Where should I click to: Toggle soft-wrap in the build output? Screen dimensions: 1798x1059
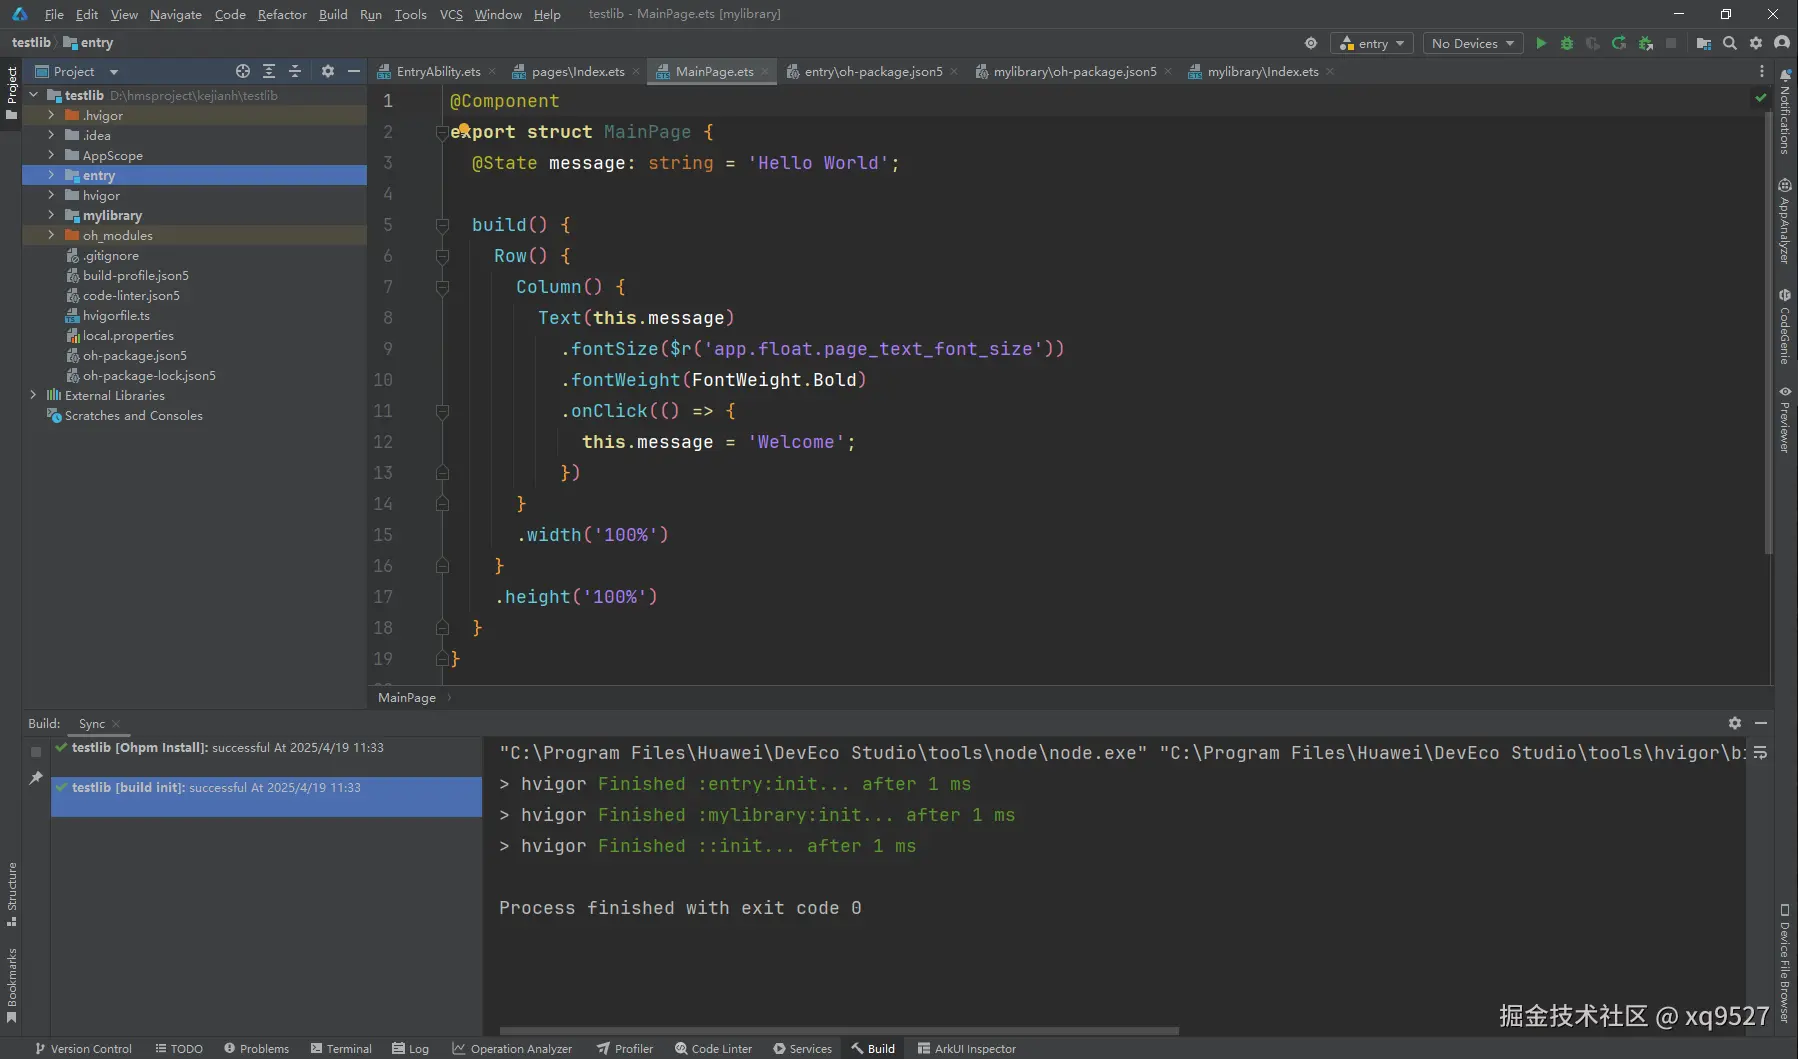(1760, 752)
